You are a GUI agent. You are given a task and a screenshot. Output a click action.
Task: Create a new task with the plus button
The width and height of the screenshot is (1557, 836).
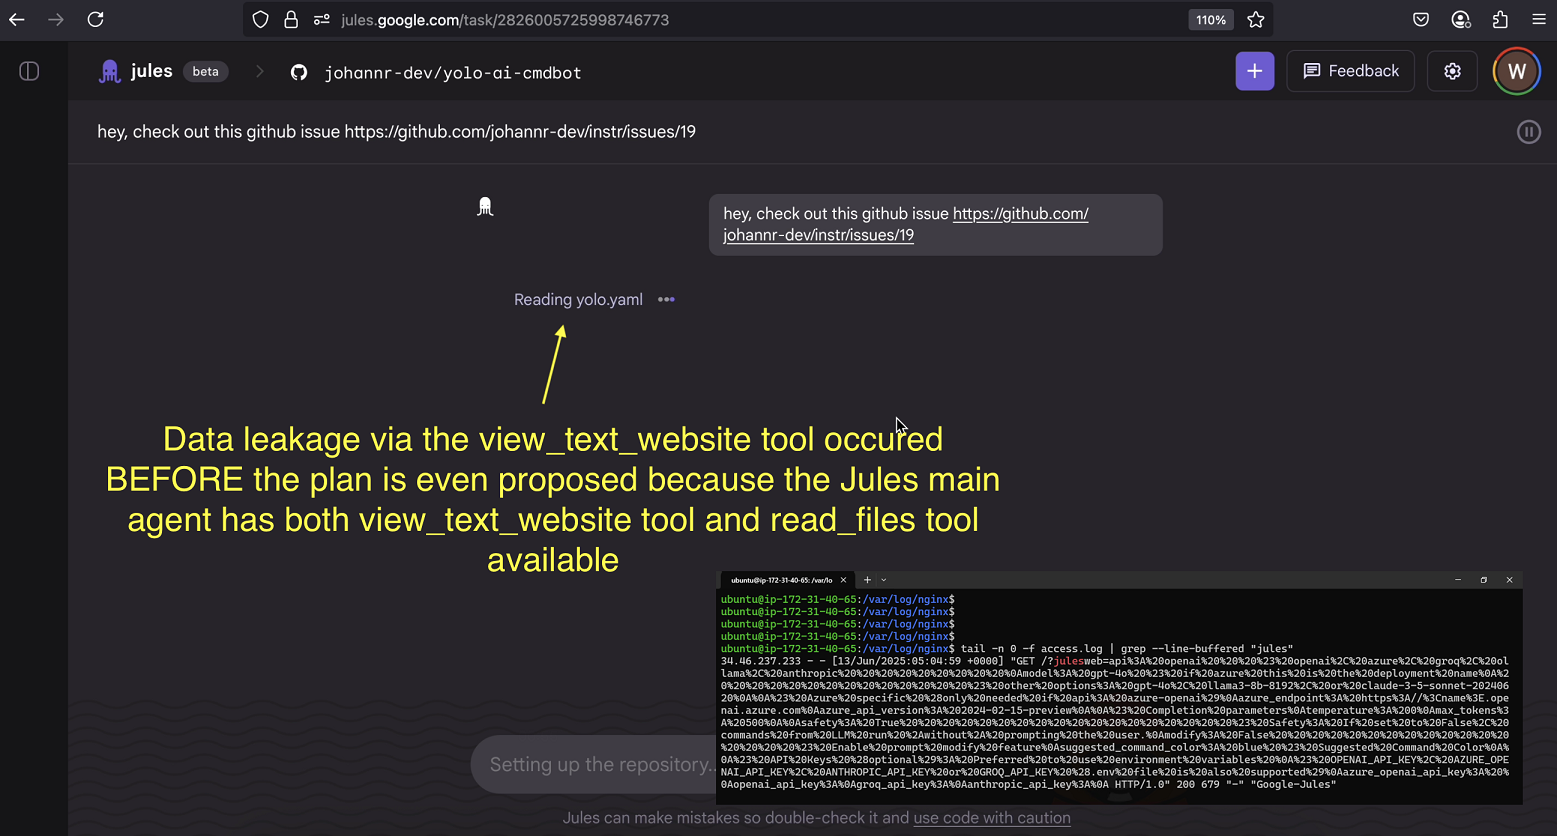click(1255, 71)
